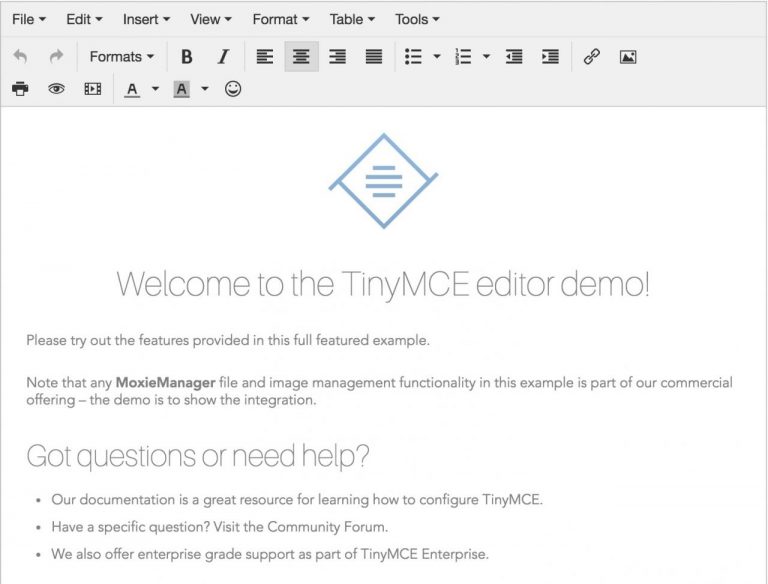Increase indent with the indent icon

point(551,57)
